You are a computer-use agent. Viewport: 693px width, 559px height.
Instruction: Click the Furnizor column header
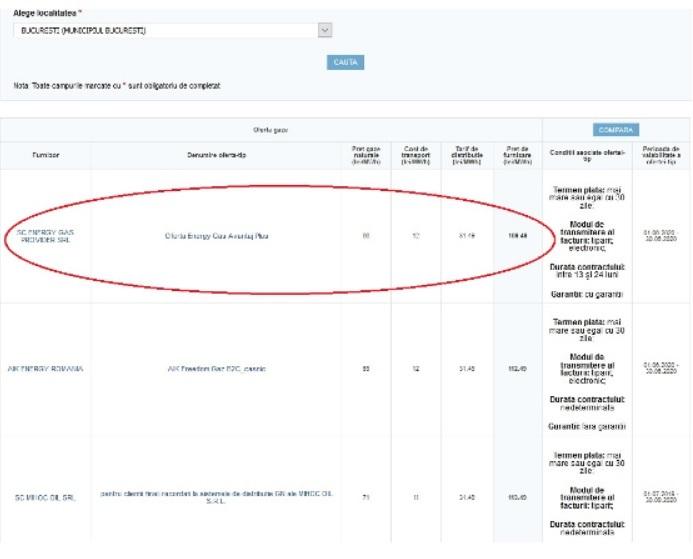click(45, 155)
